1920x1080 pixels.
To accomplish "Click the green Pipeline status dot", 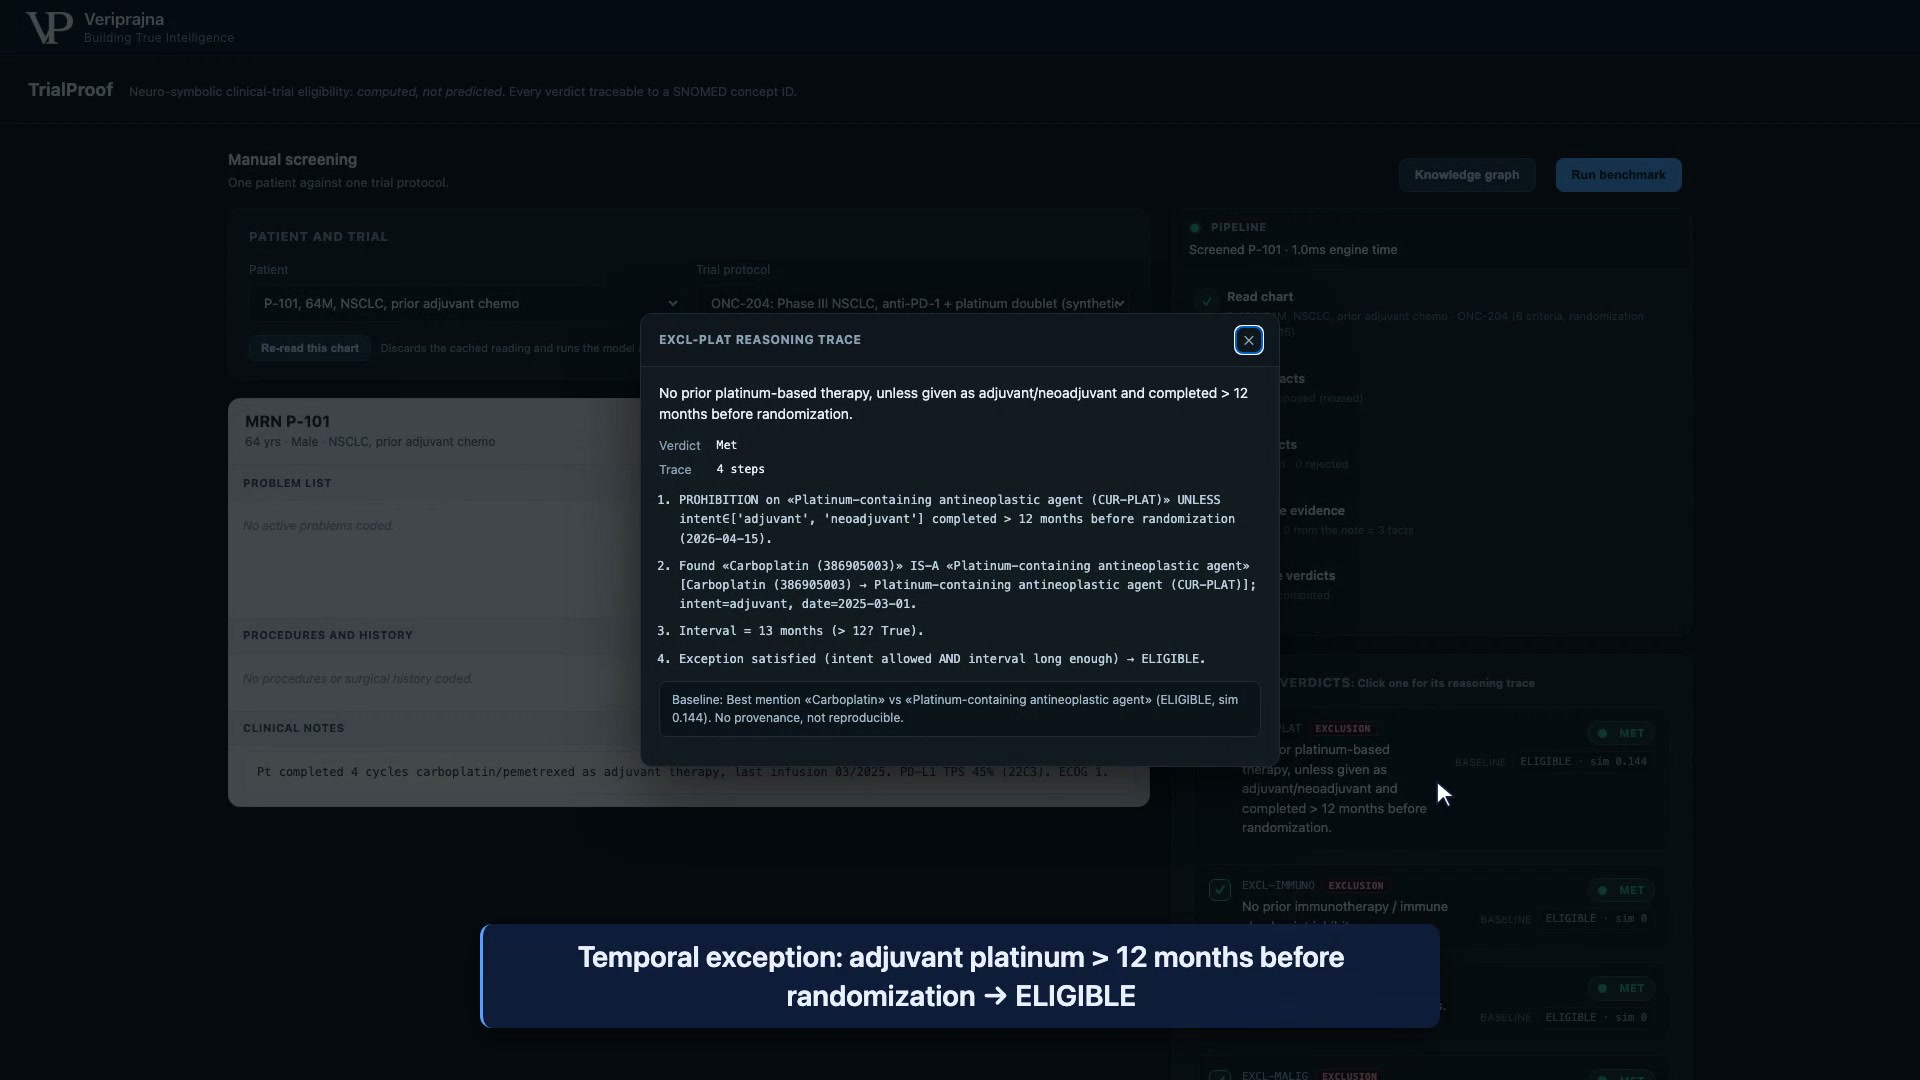I will [x=1194, y=228].
